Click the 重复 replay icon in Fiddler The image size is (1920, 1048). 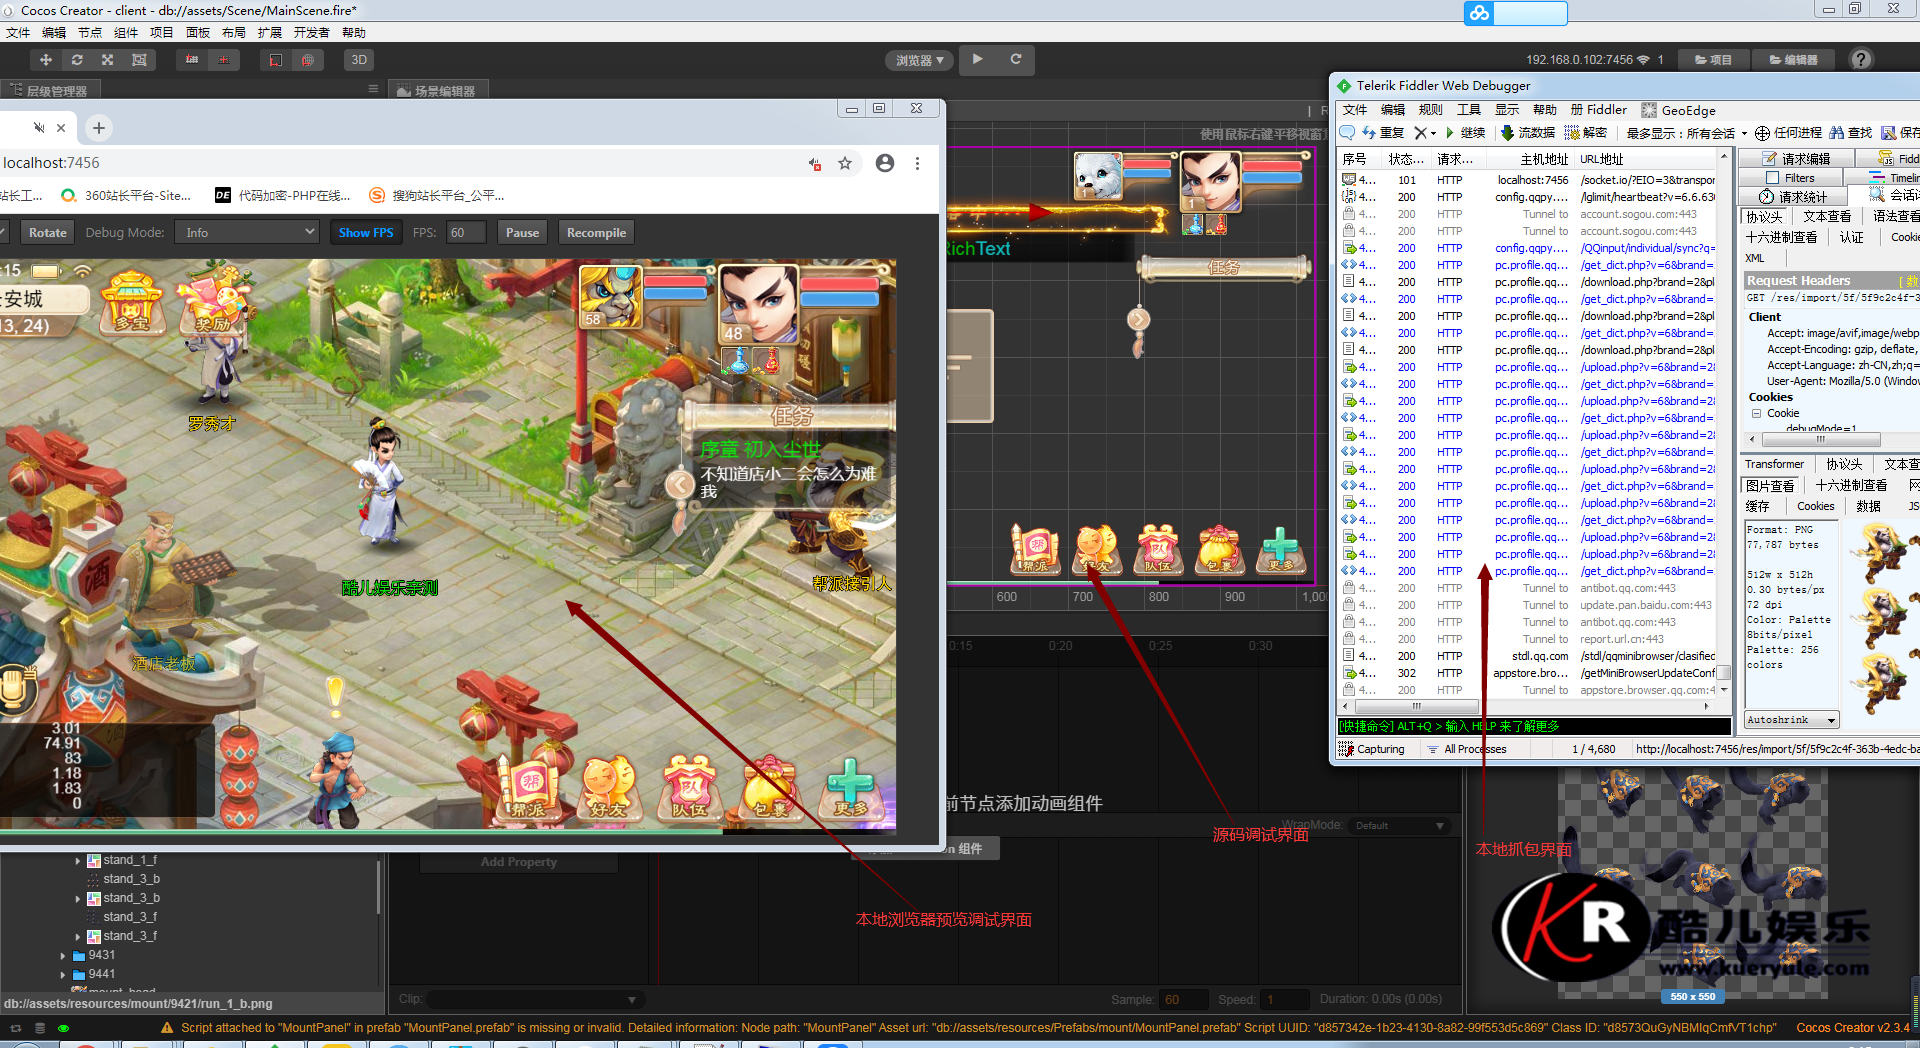pos(1383,132)
